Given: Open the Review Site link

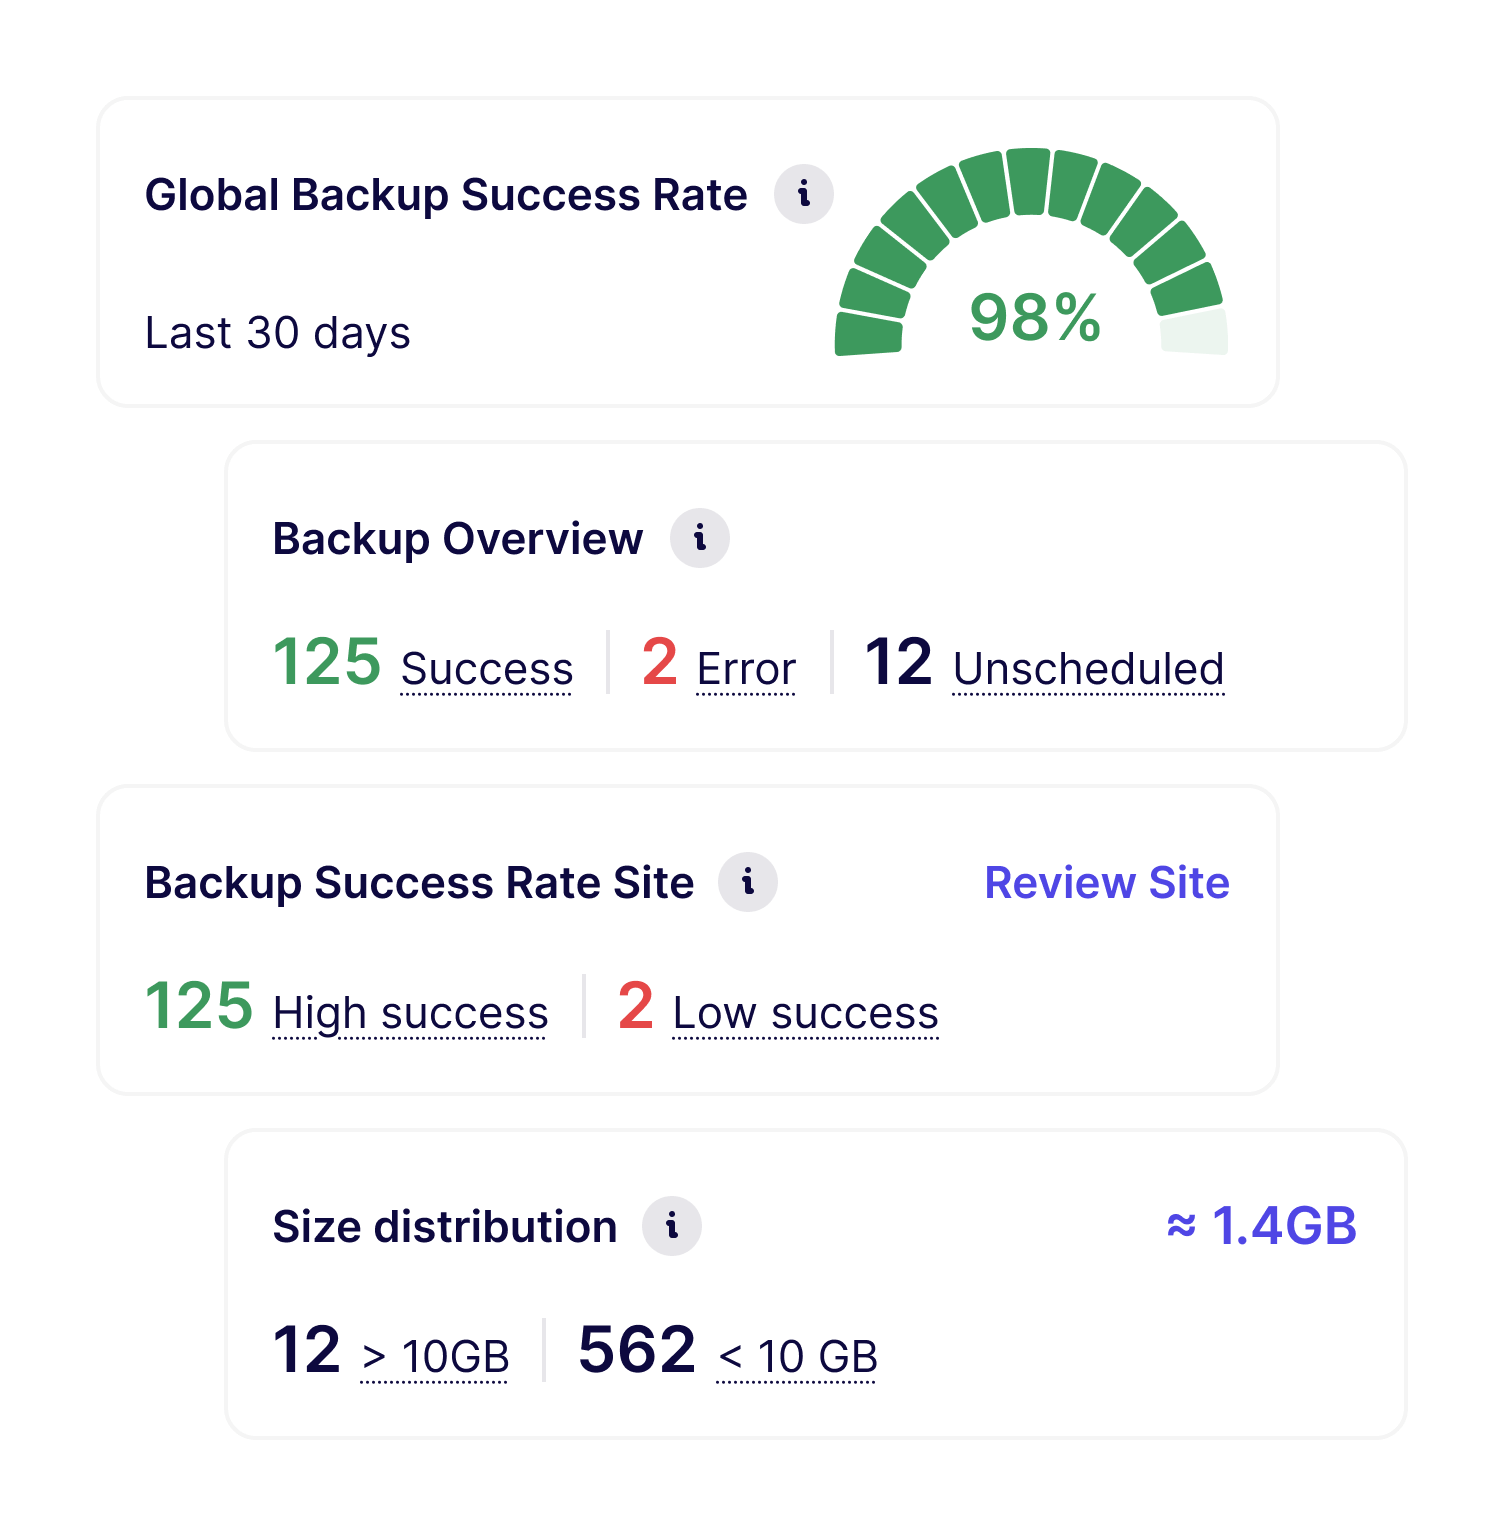Looking at the screenshot, I should [x=1107, y=881].
